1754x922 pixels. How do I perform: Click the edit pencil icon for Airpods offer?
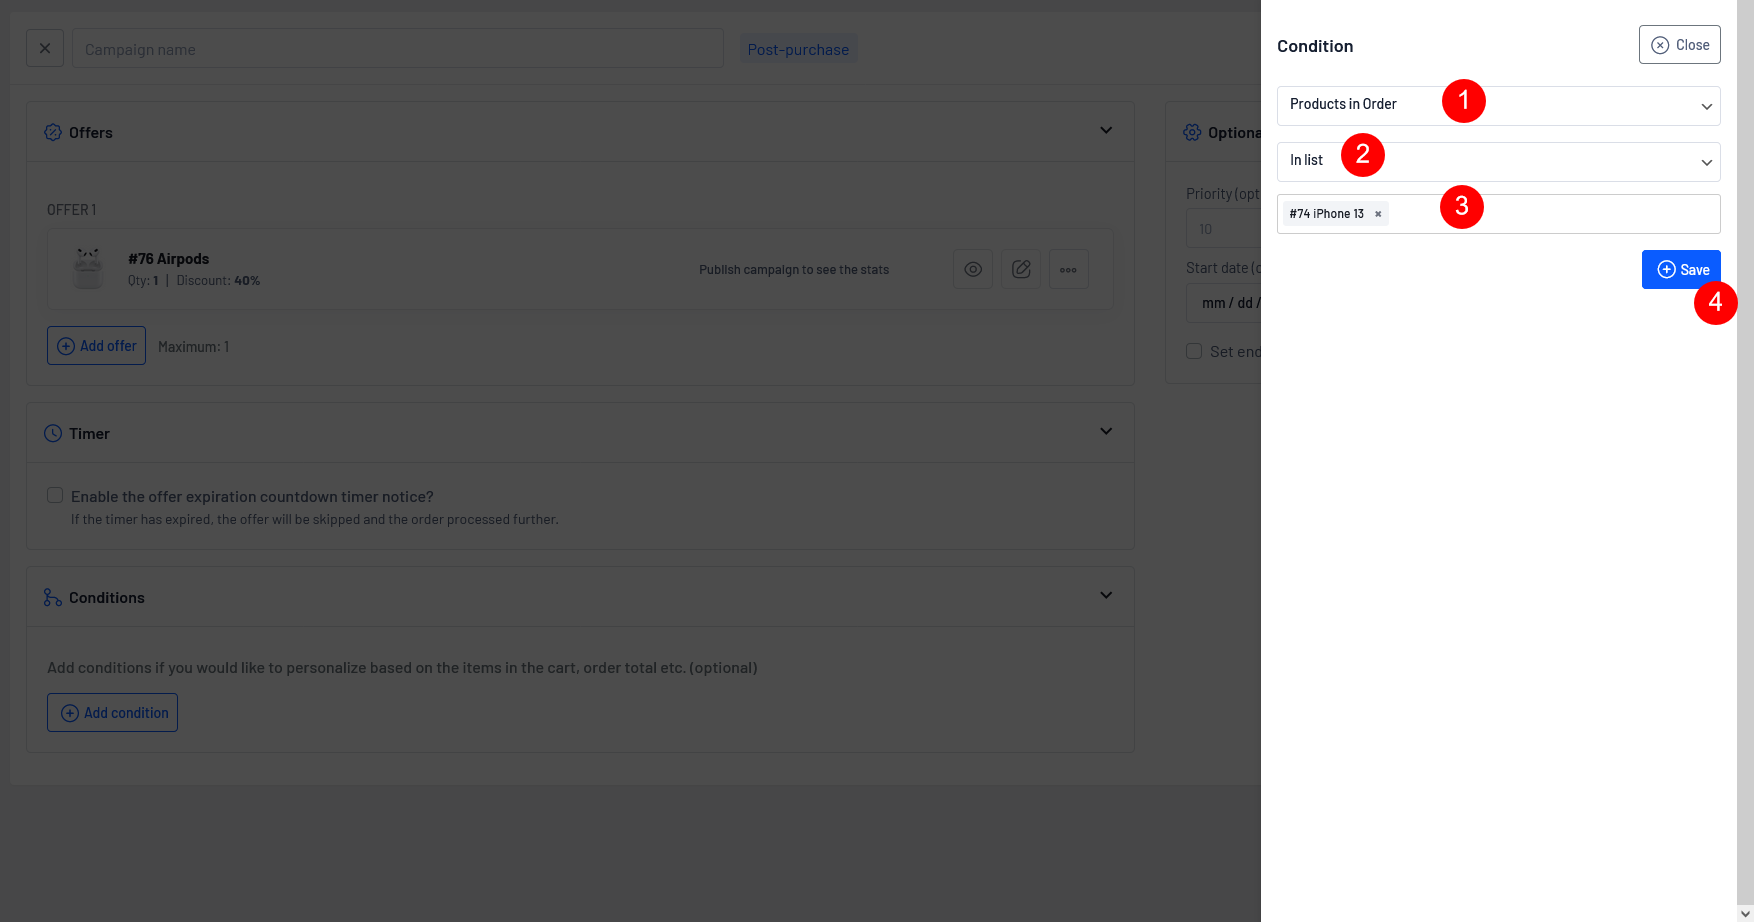1020,269
